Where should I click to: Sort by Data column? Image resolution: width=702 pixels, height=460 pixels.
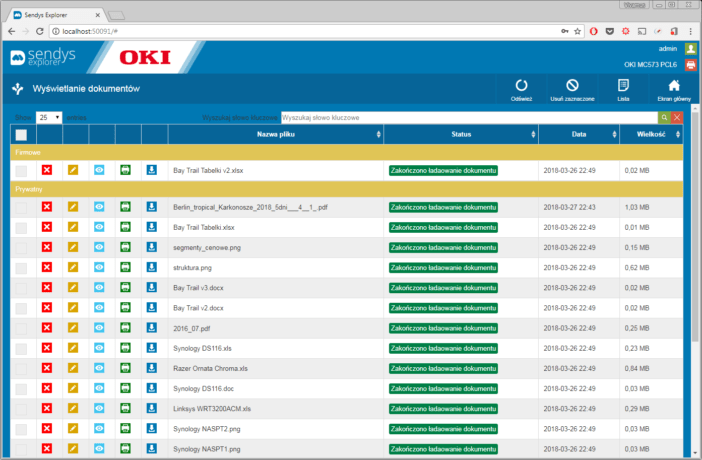coord(579,134)
